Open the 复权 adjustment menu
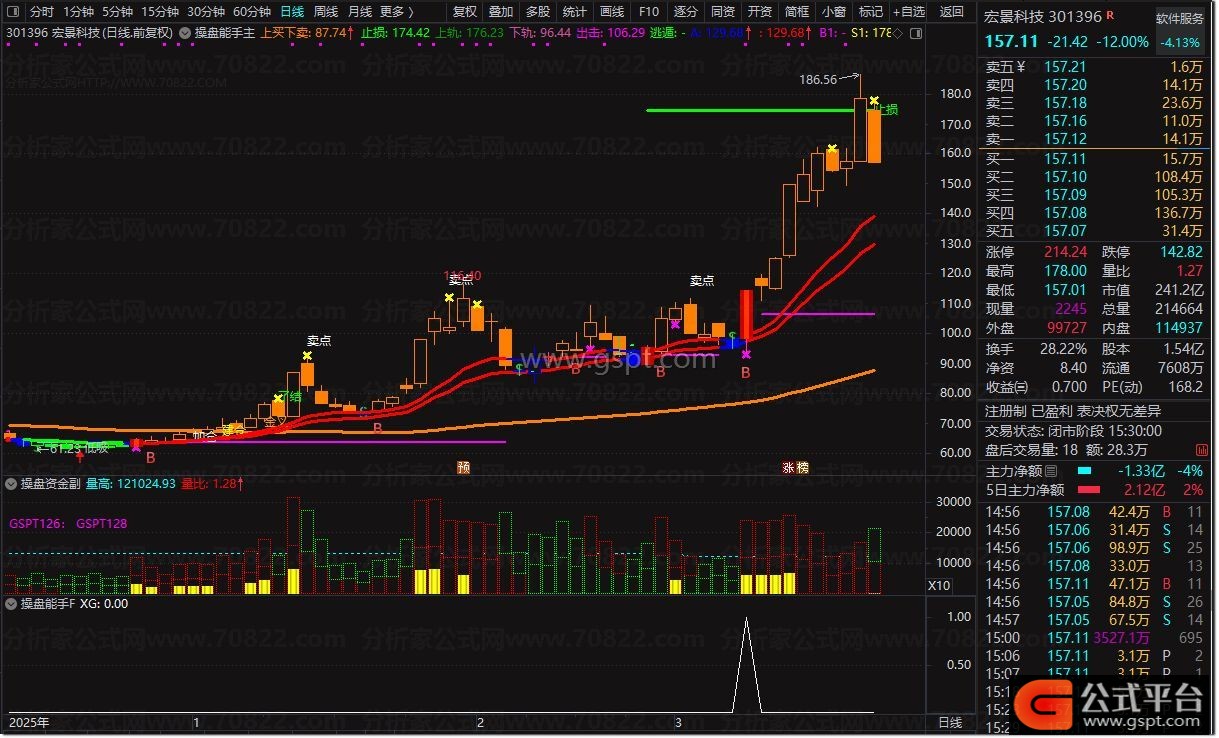This screenshot has width=1219, height=738. (x=465, y=12)
